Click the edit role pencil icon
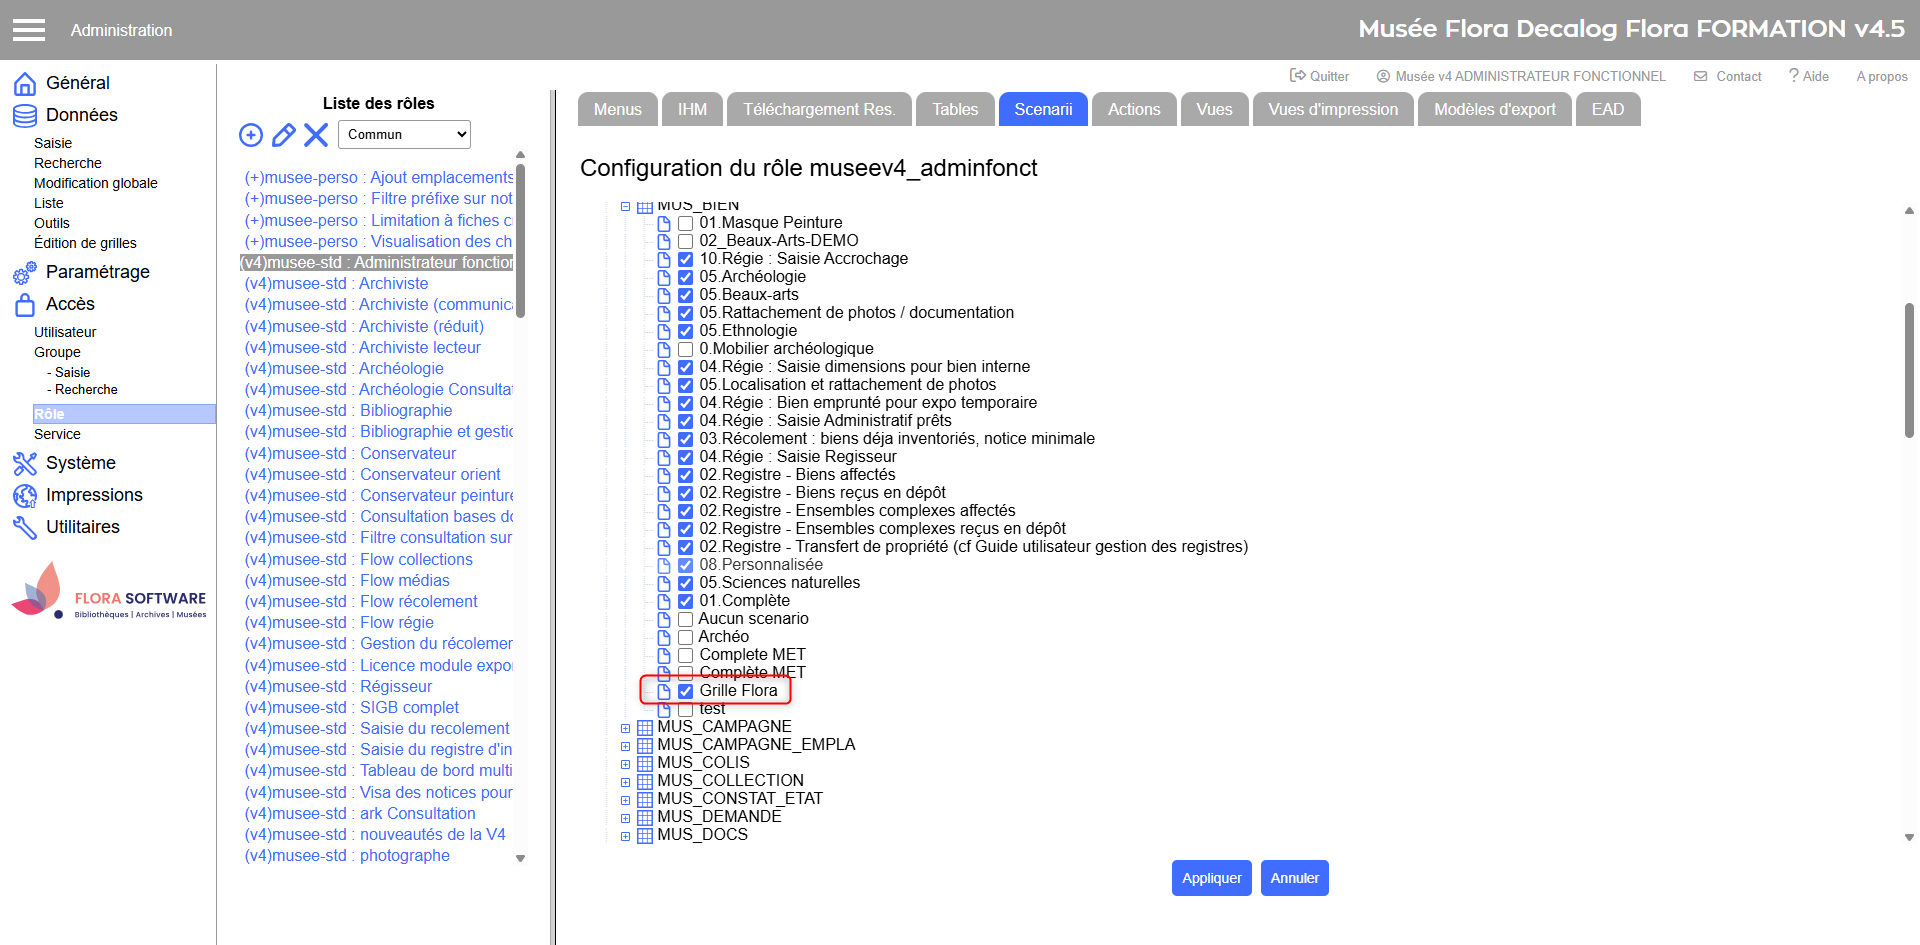 [x=284, y=135]
